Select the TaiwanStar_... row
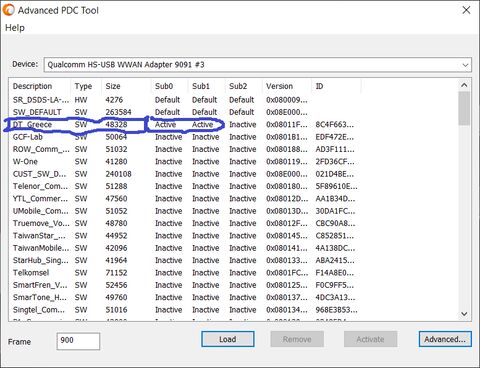This screenshot has height=368, width=480. pyautogui.click(x=185, y=236)
